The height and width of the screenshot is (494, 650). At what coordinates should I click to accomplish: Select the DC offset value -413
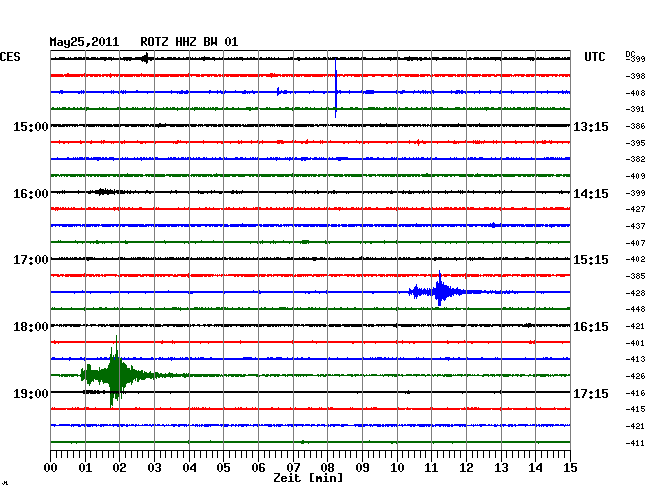pyautogui.click(x=635, y=359)
